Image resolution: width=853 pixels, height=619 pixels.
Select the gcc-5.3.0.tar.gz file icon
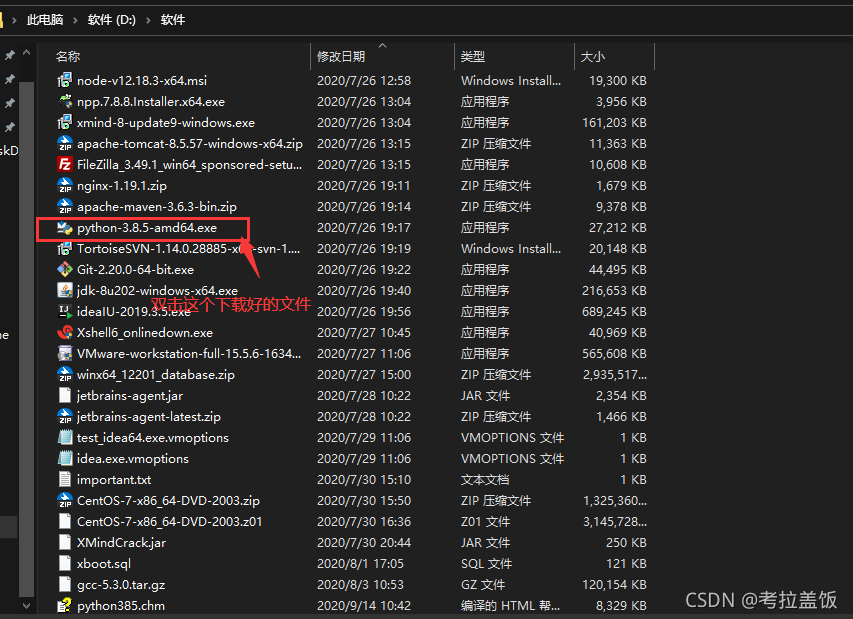pos(65,585)
